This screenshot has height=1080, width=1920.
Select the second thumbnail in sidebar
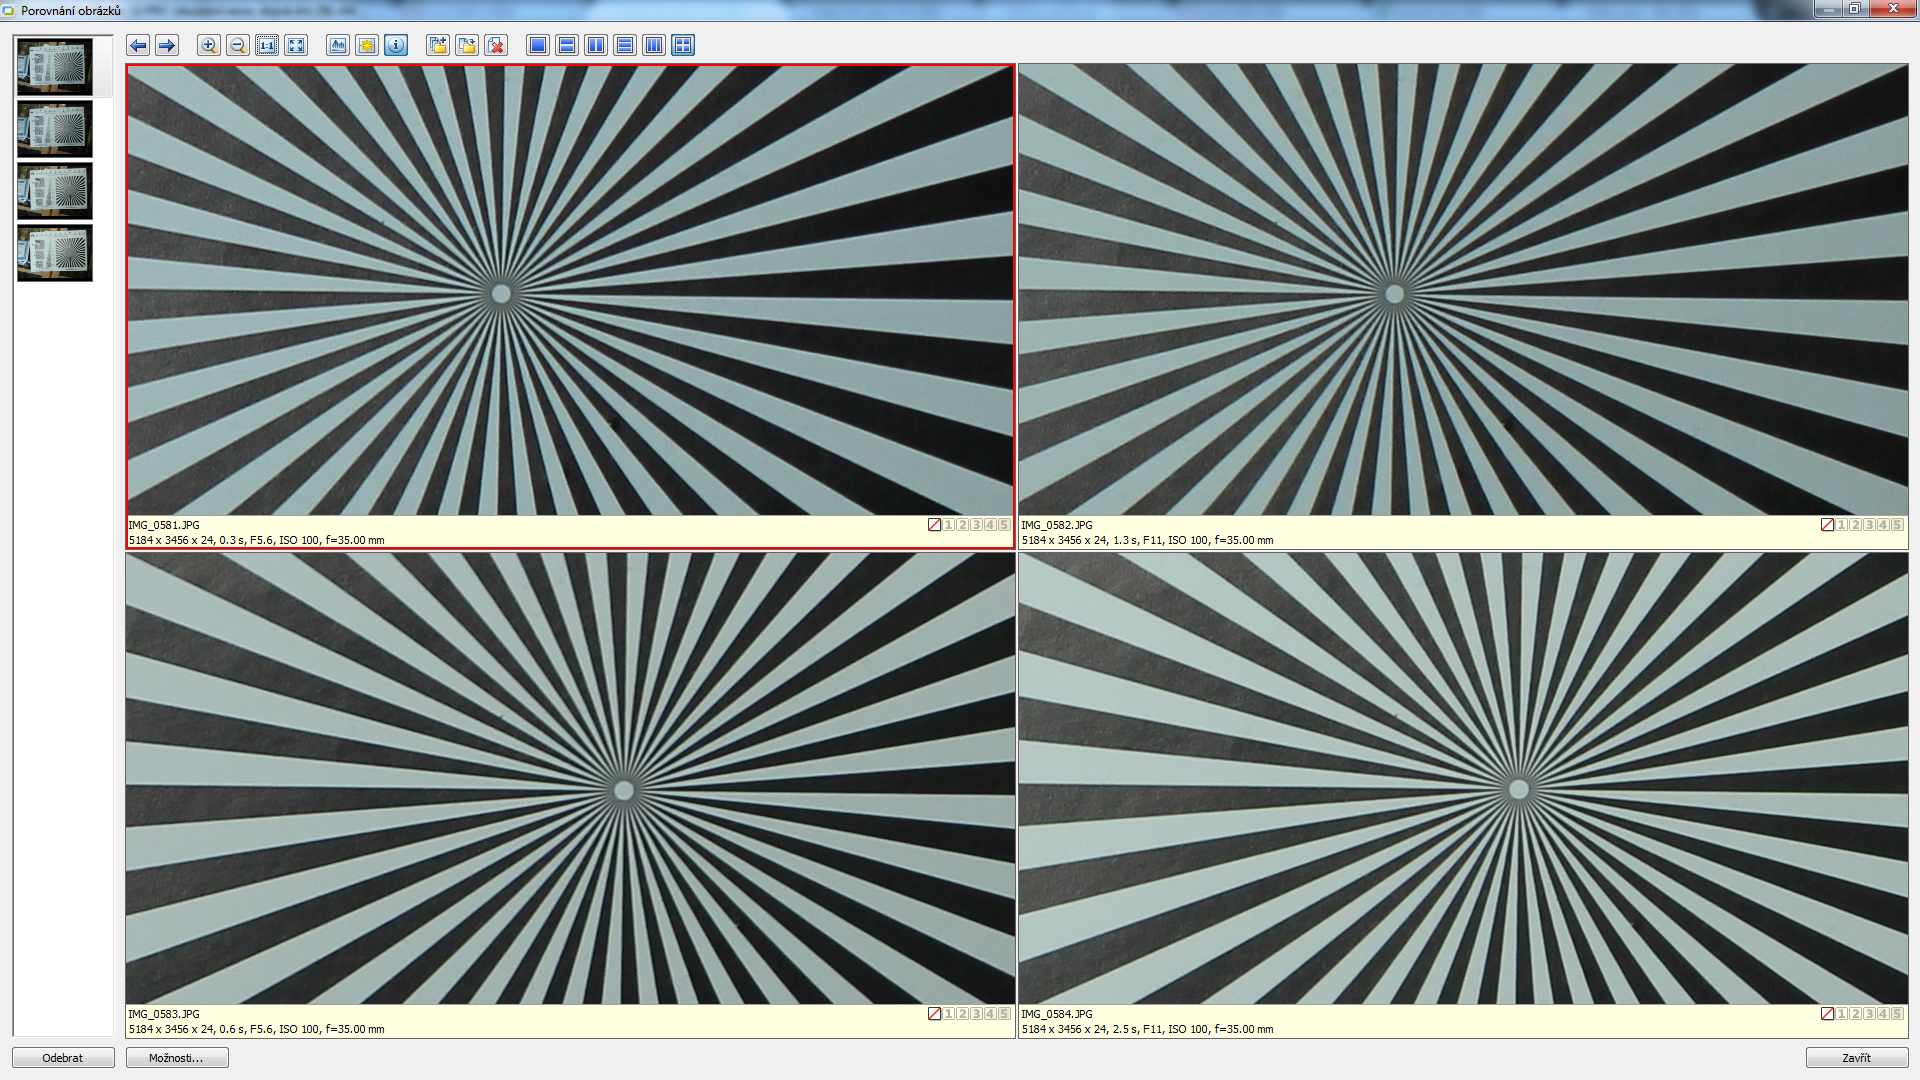tap(55, 129)
